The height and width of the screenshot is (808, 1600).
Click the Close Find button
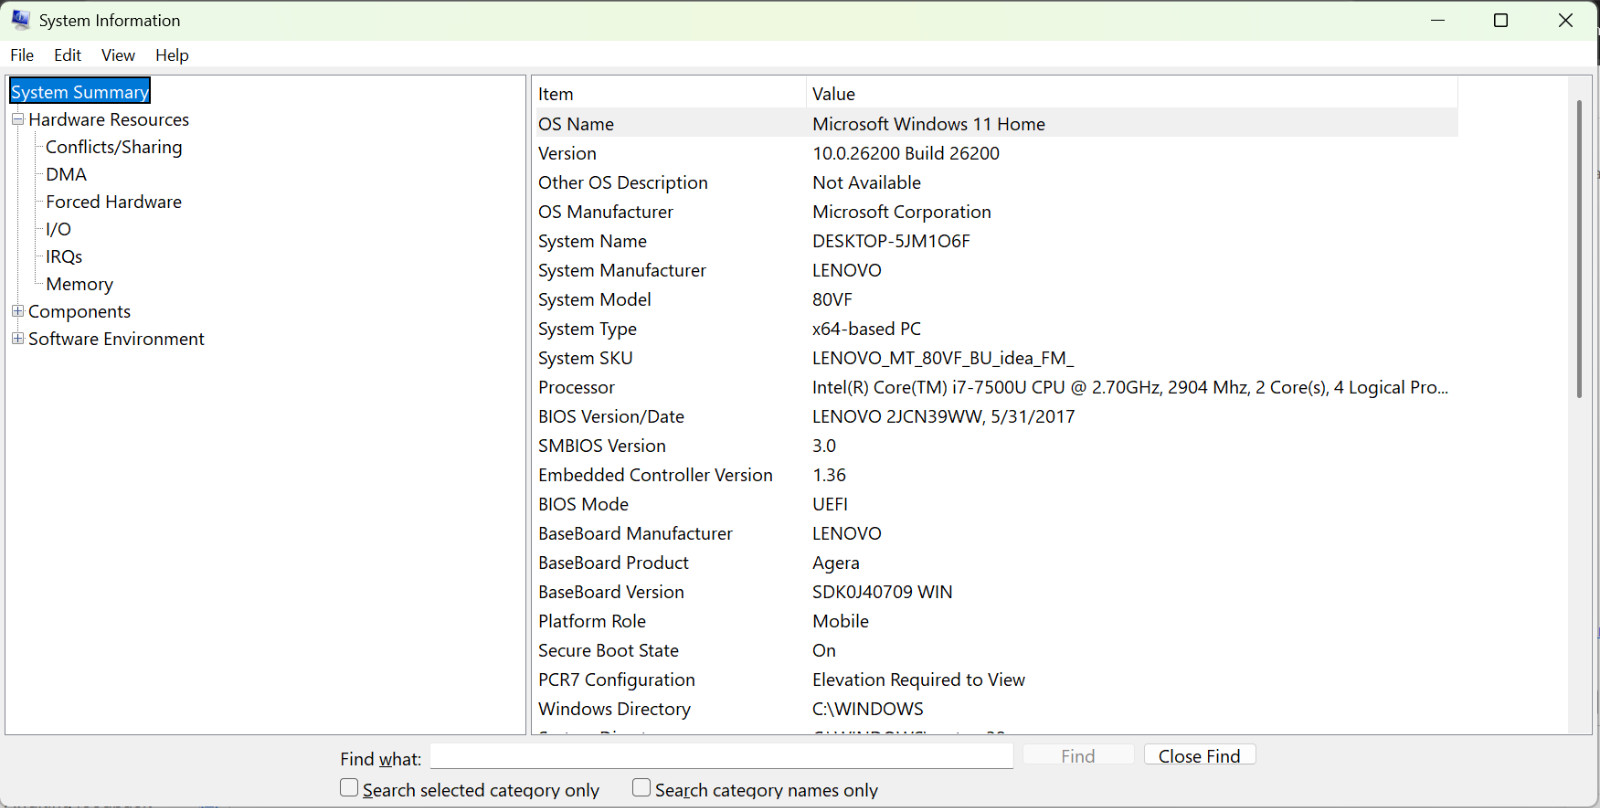1199,756
